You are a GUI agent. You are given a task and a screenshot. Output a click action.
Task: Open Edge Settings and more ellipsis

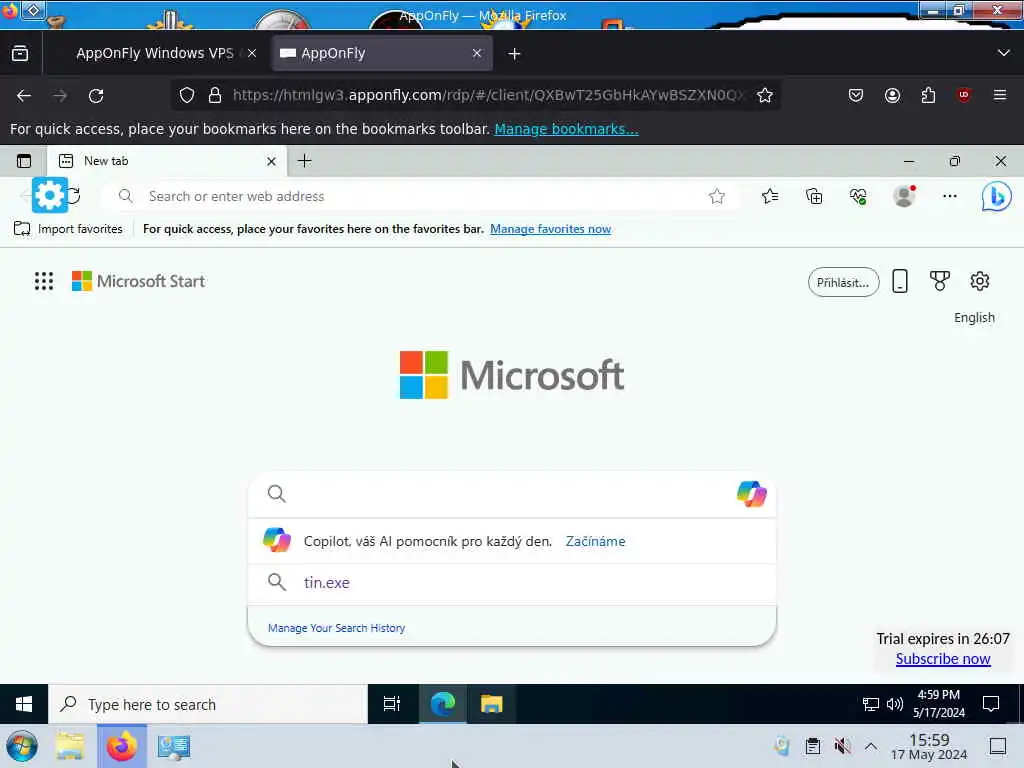pyautogui.click(x=950, y=196)
